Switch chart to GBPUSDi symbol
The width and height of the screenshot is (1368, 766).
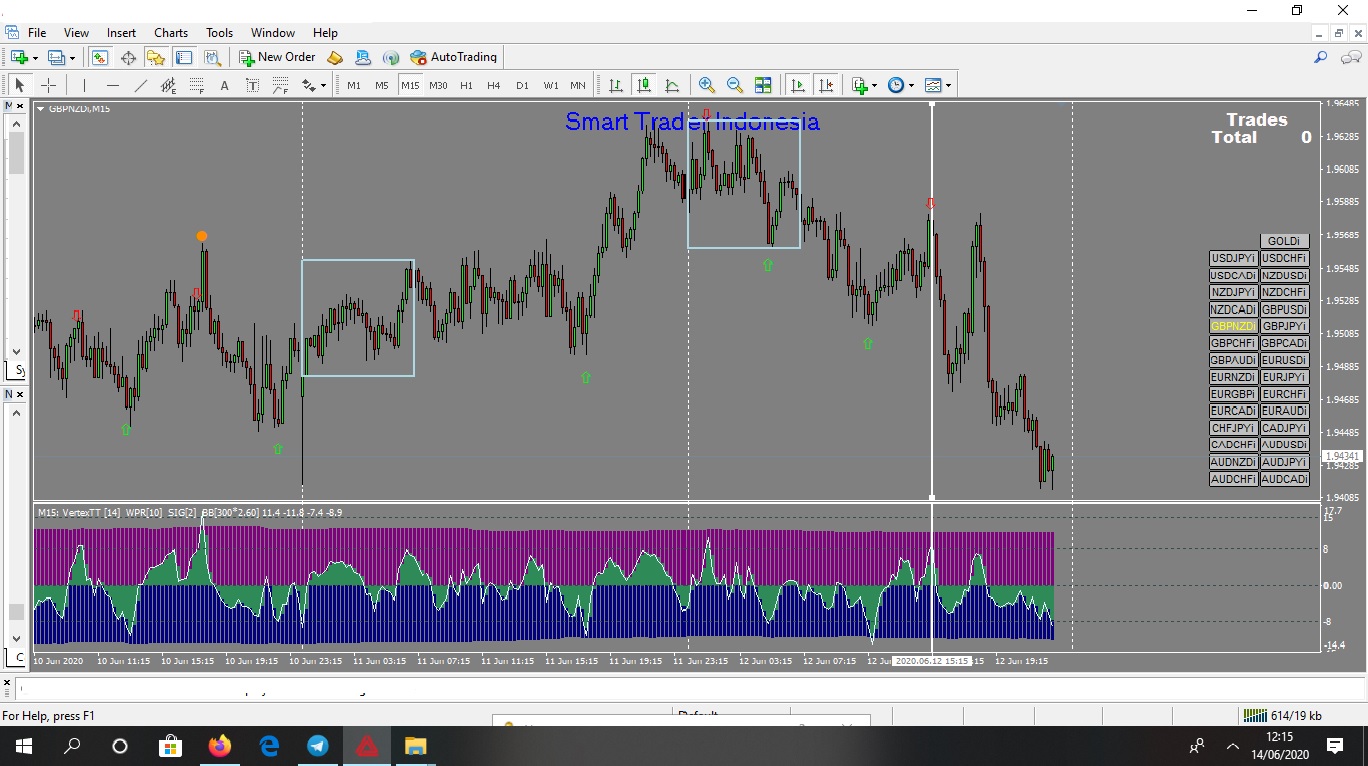coord(1284,309)
